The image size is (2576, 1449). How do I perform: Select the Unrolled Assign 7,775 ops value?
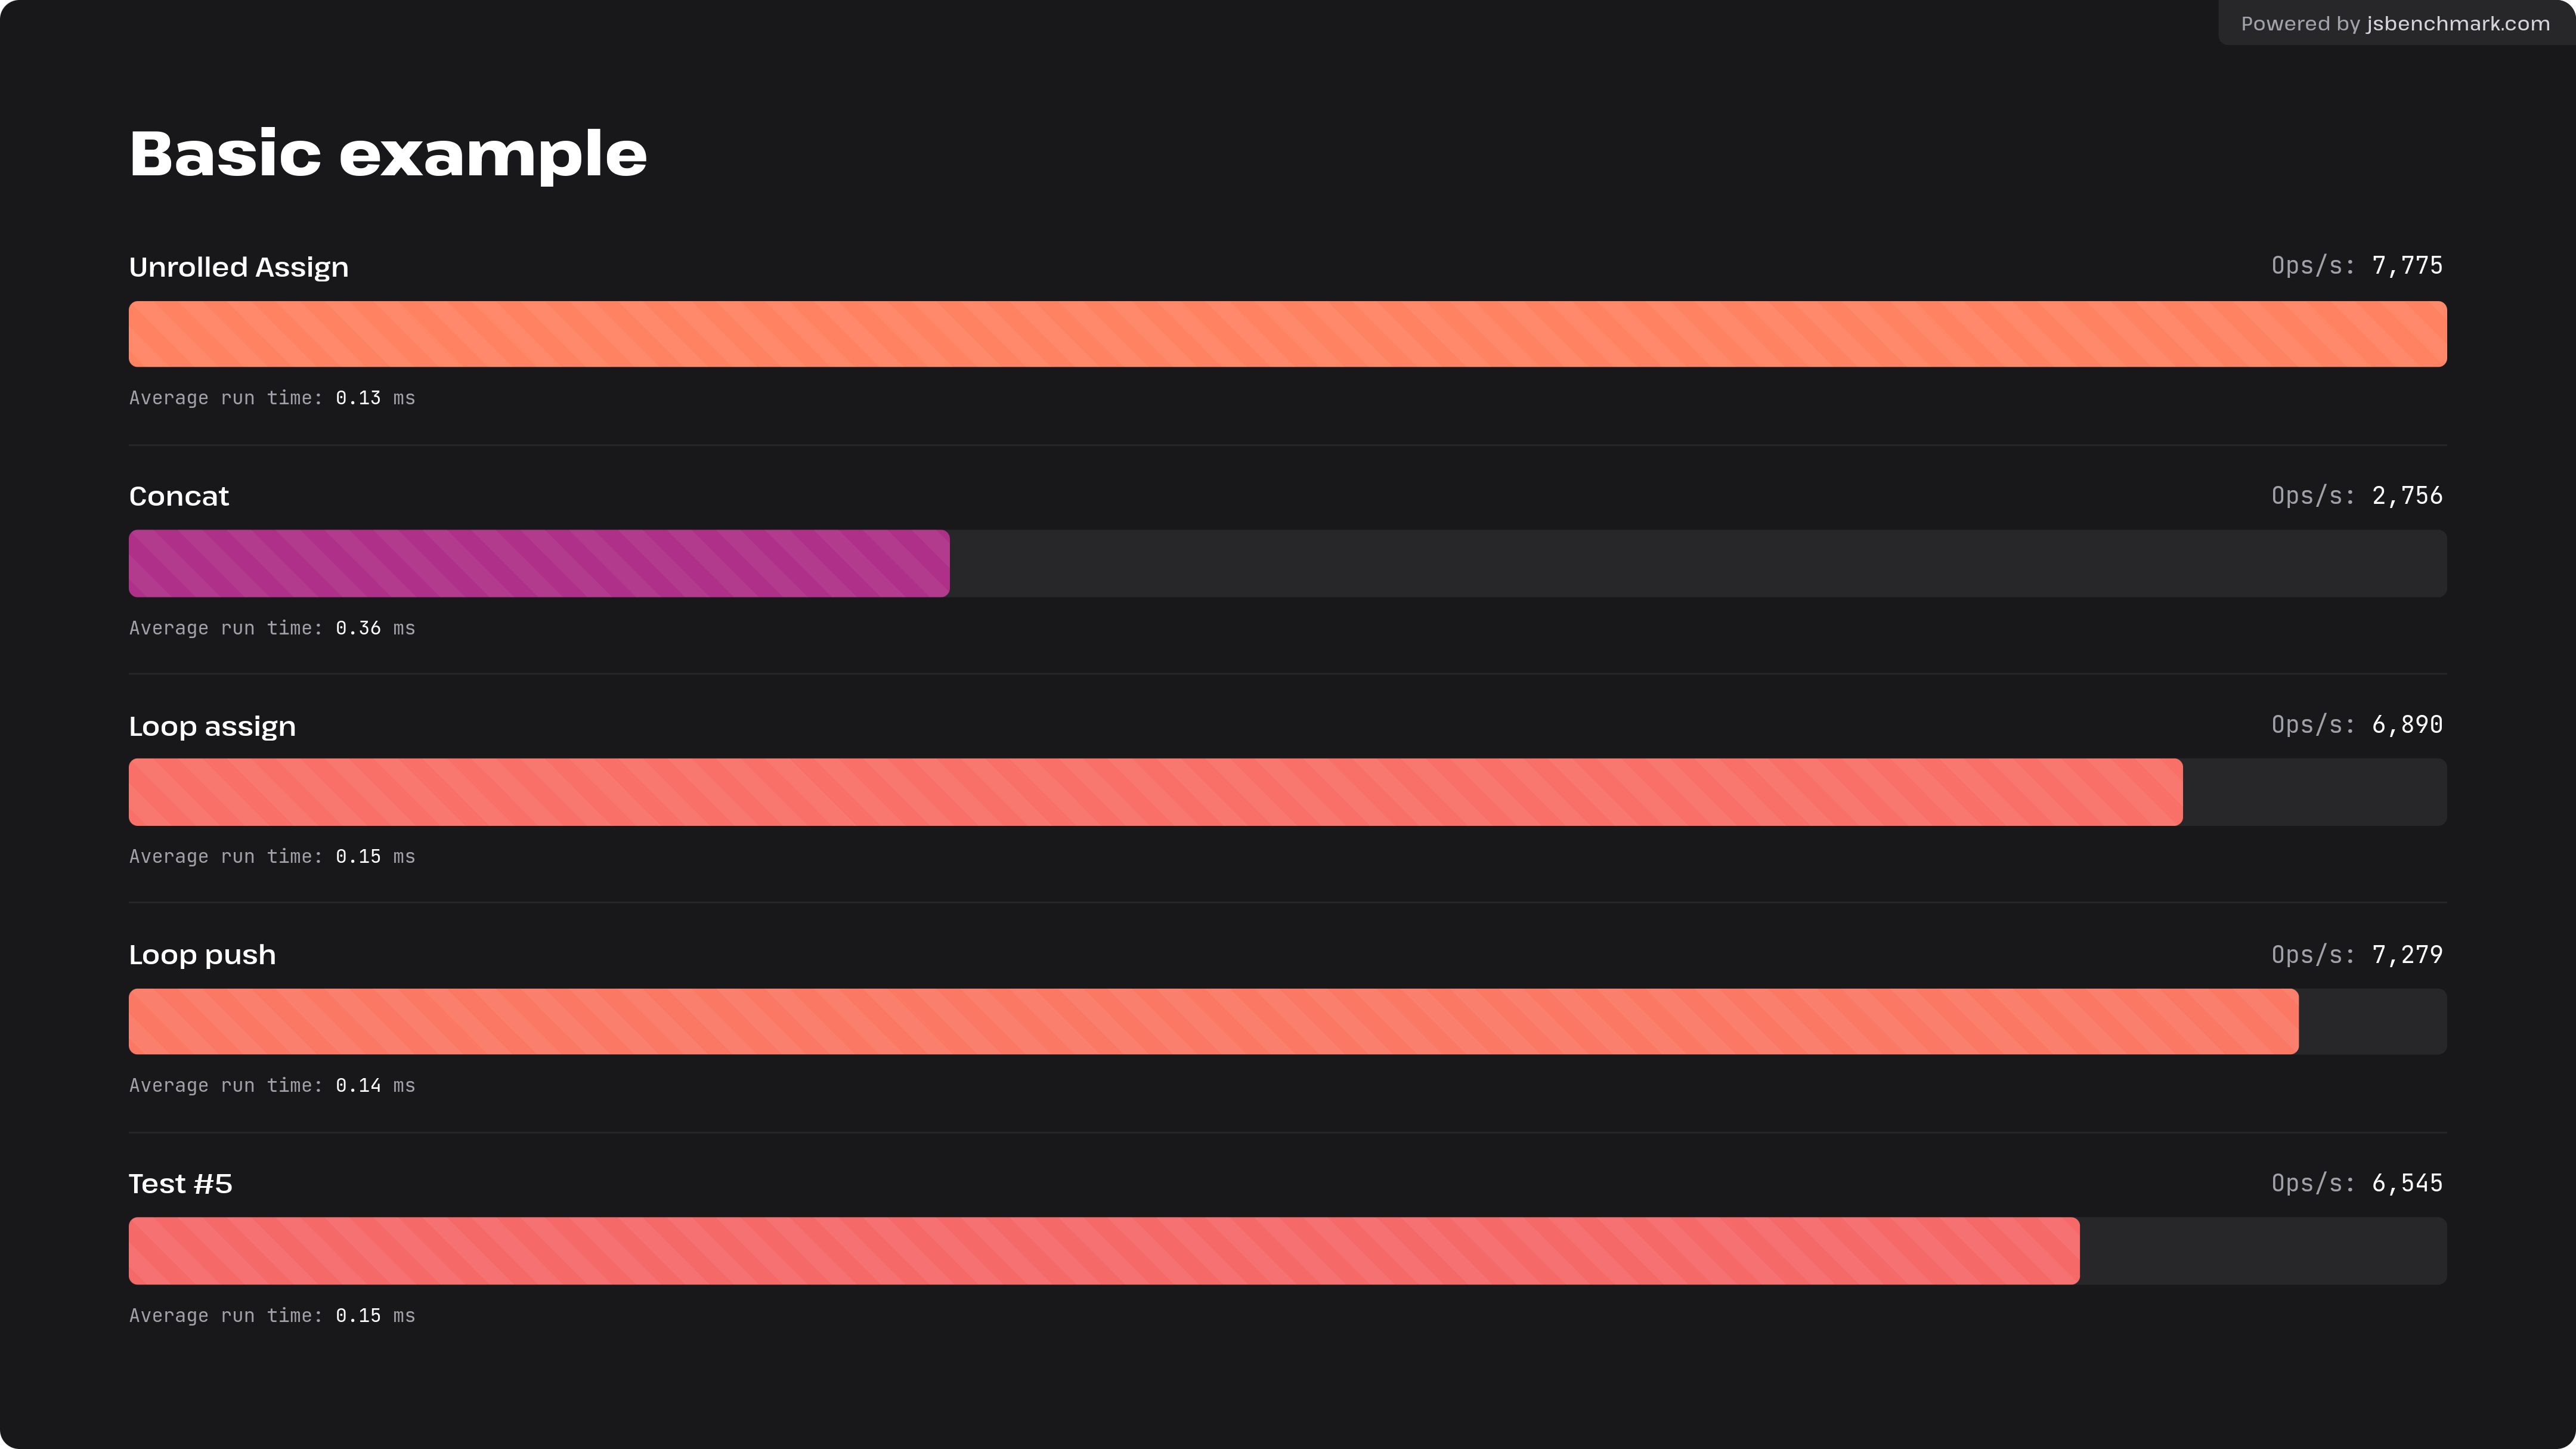[2406, 266]
